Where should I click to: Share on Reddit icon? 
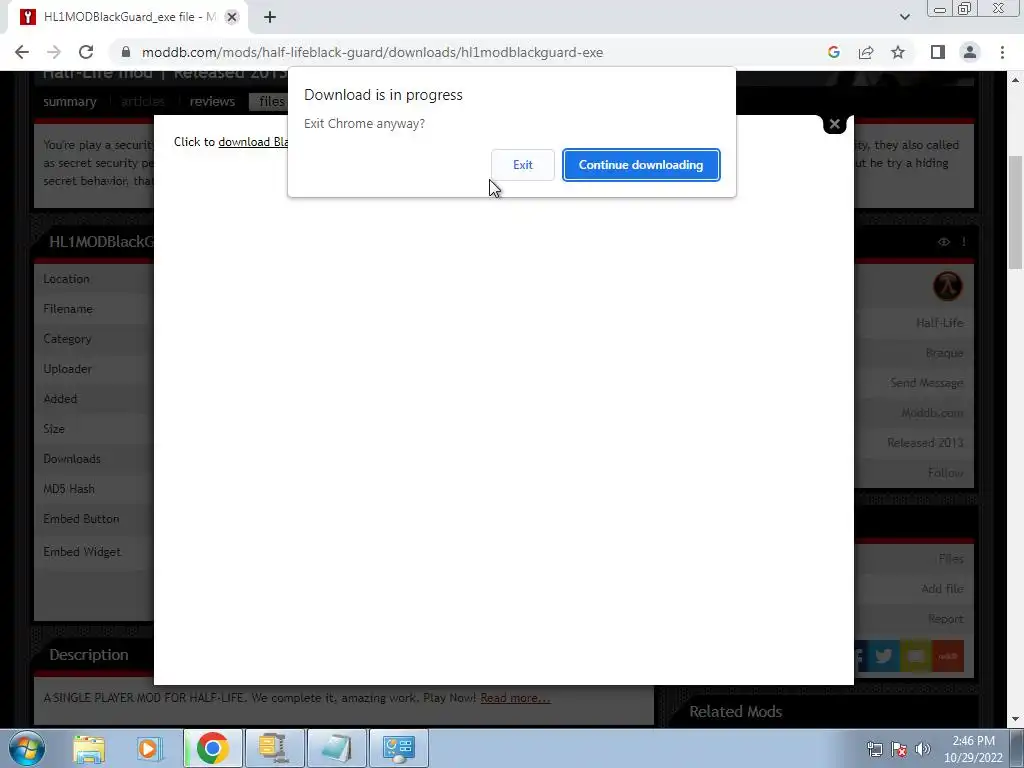[948, 656]
